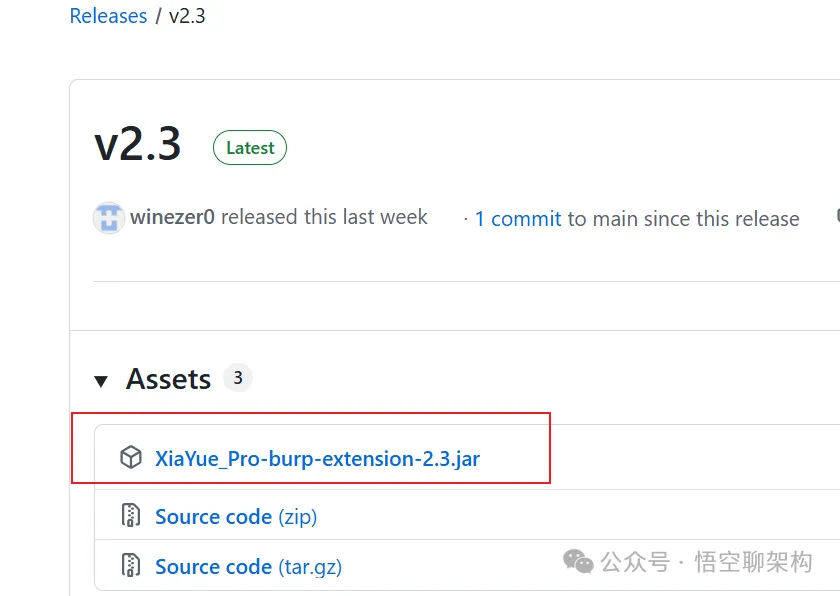The image size is (840, 596).
Task: Download the Source code (zip) link
Action: pyautogui.click(x=236, y=517)
